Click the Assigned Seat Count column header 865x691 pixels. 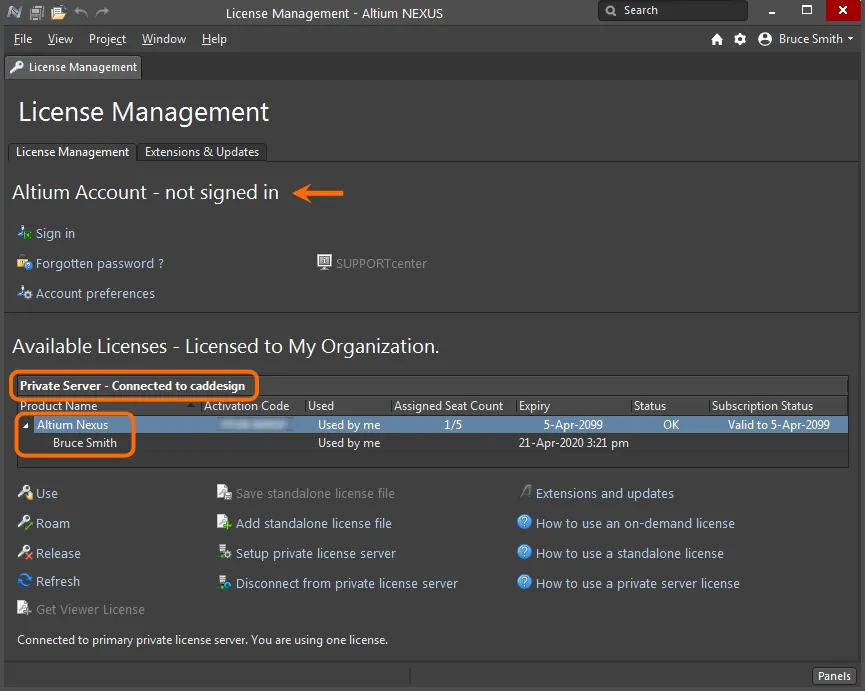click(x=448, y=406)
